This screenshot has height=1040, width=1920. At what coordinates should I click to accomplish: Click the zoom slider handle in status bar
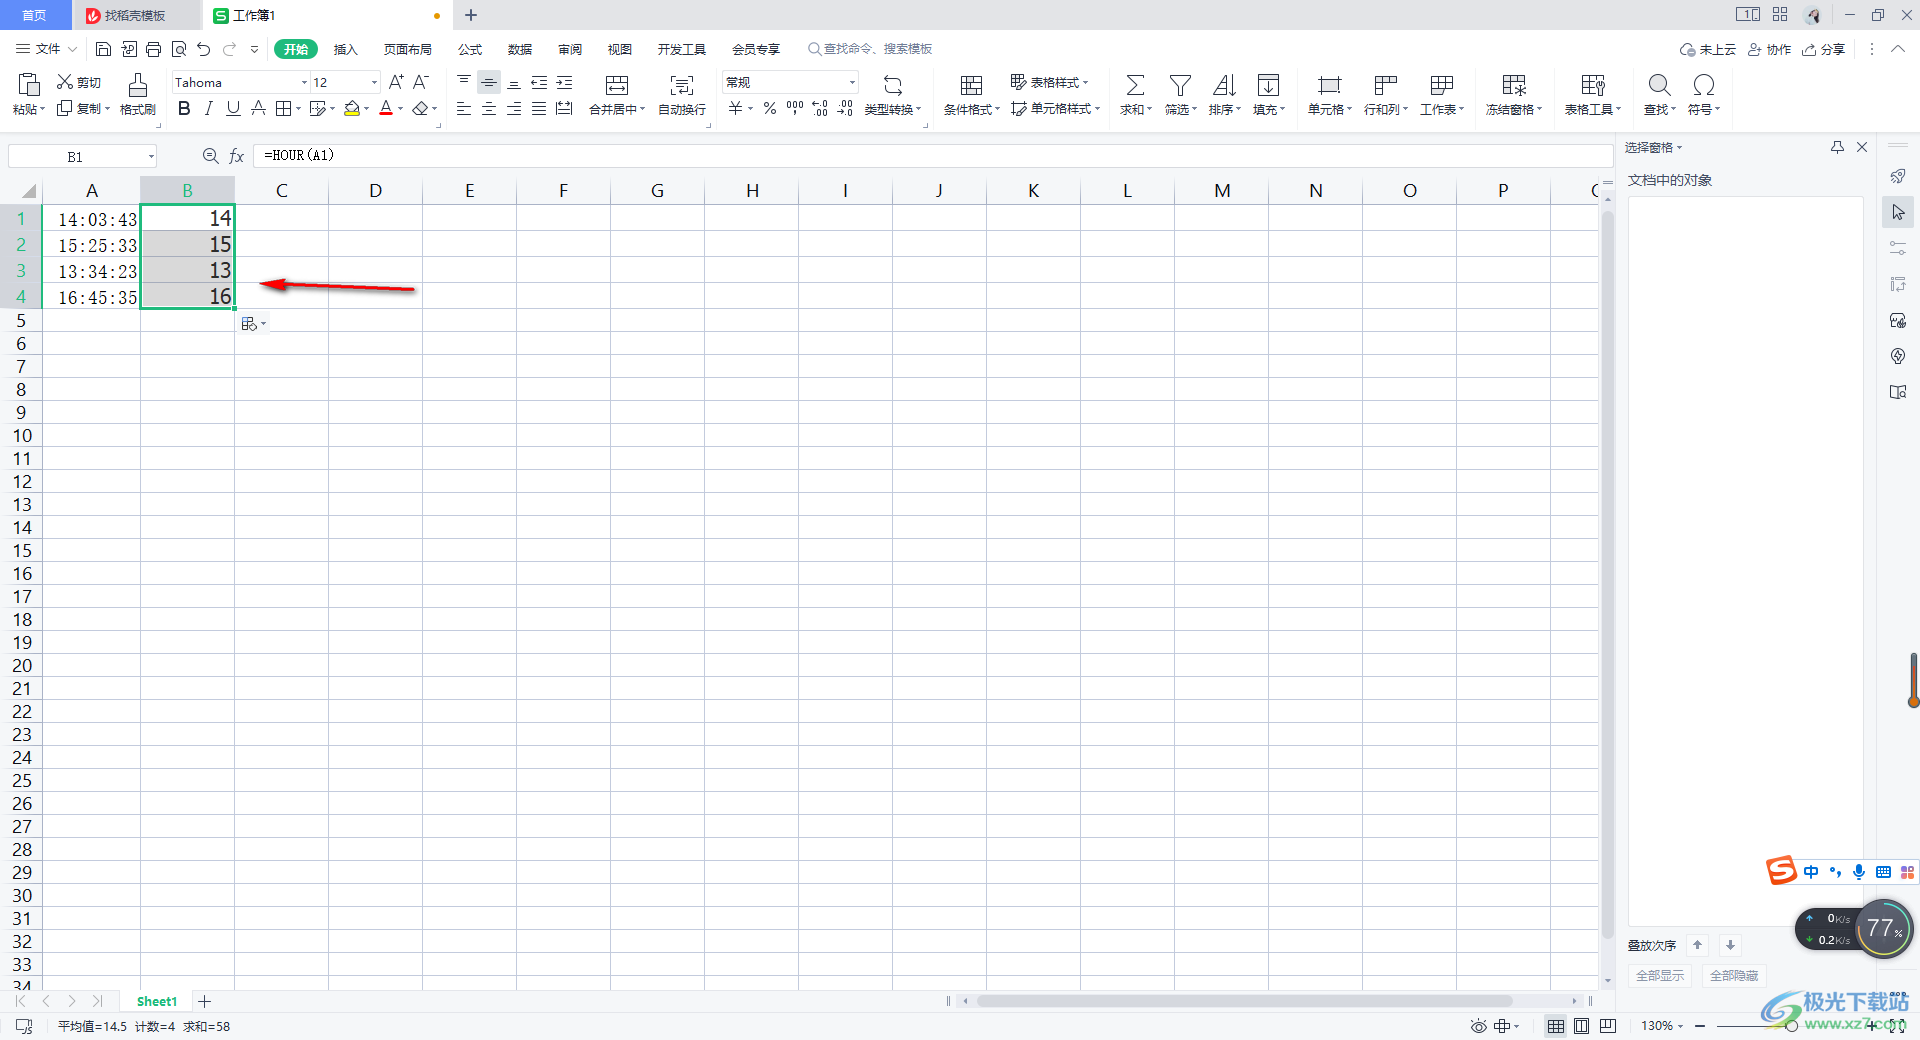1792,1026
